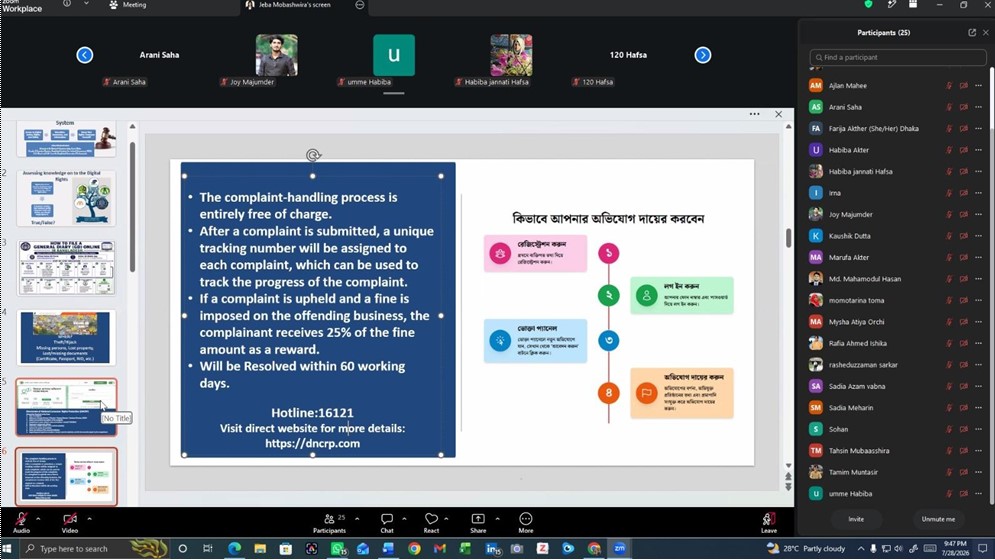
Task: Select Jeba Mobashwira's screen tab
Action: 294,5
